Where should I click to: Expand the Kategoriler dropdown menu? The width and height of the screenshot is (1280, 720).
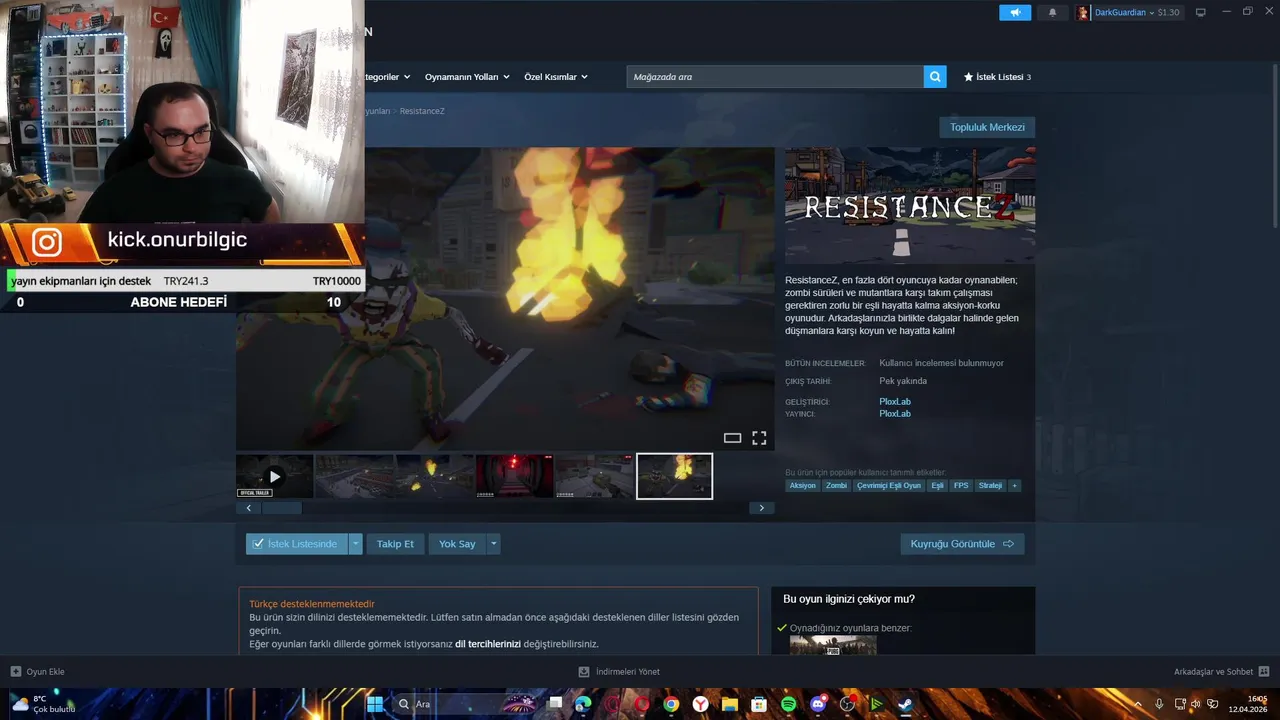(388, 77)
